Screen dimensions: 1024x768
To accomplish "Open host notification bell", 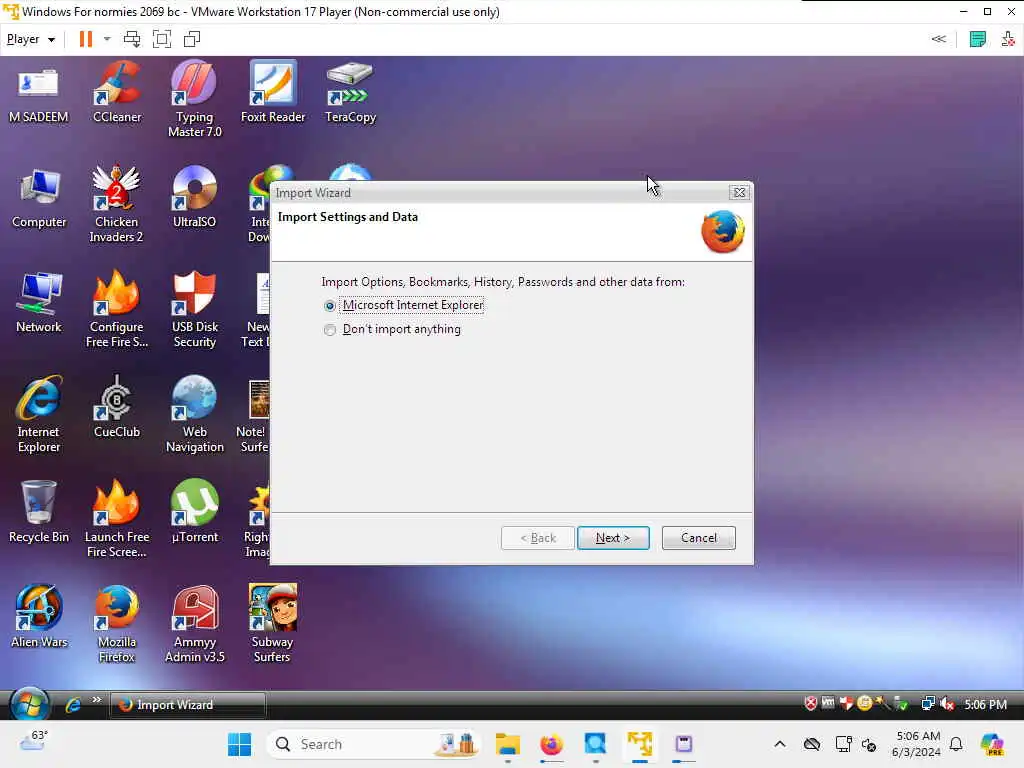I will coord(956,744).
